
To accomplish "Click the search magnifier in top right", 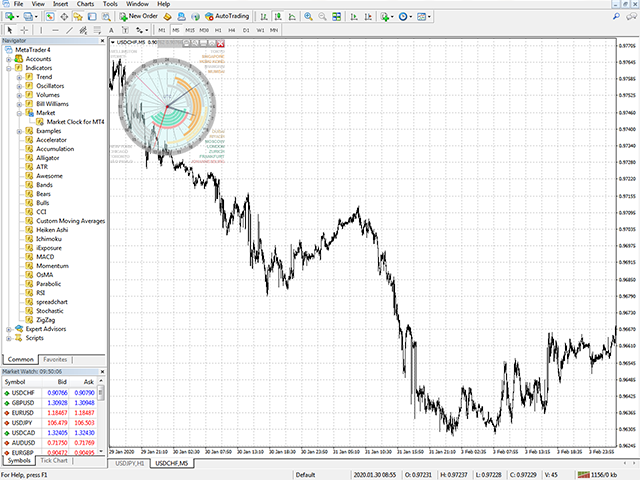I will point(616,16).
